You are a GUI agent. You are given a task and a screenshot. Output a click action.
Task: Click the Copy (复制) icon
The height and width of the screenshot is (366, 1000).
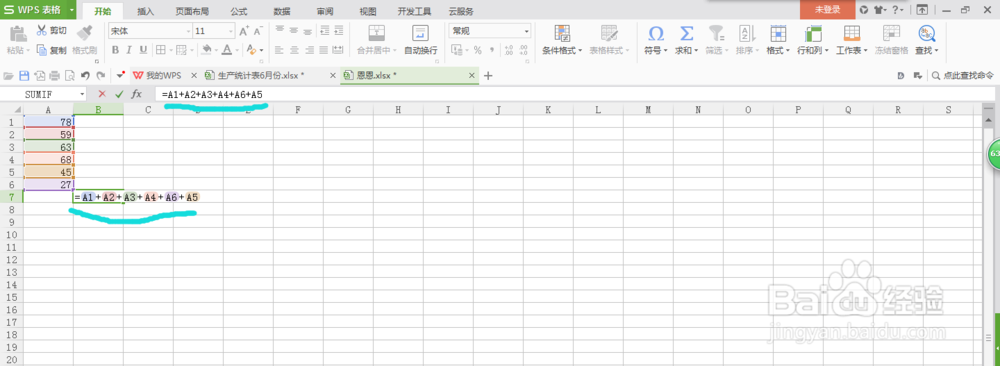41,50
